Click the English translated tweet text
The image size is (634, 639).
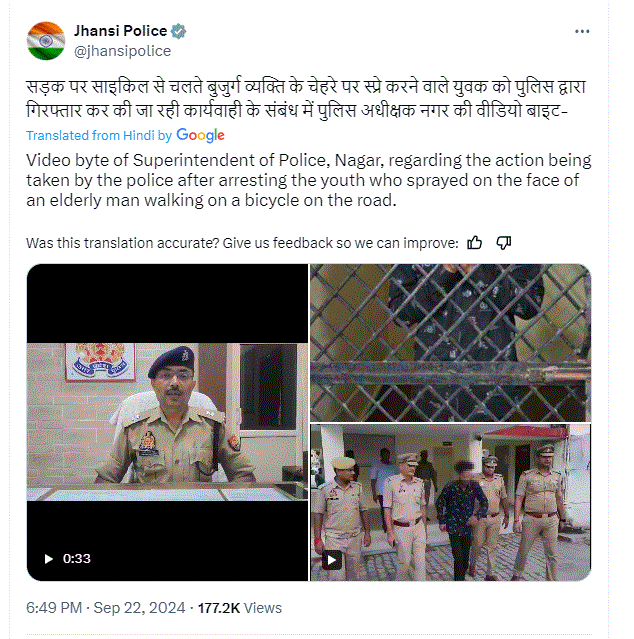pyautogui.click(x=308, y=180)
